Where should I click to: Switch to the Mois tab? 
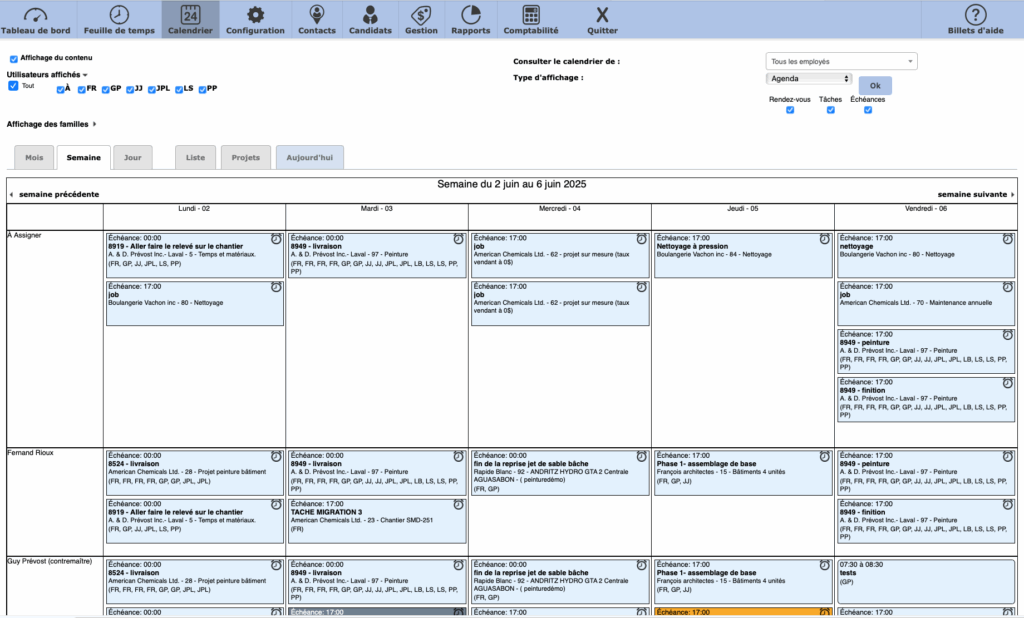(x=34, y=158)
